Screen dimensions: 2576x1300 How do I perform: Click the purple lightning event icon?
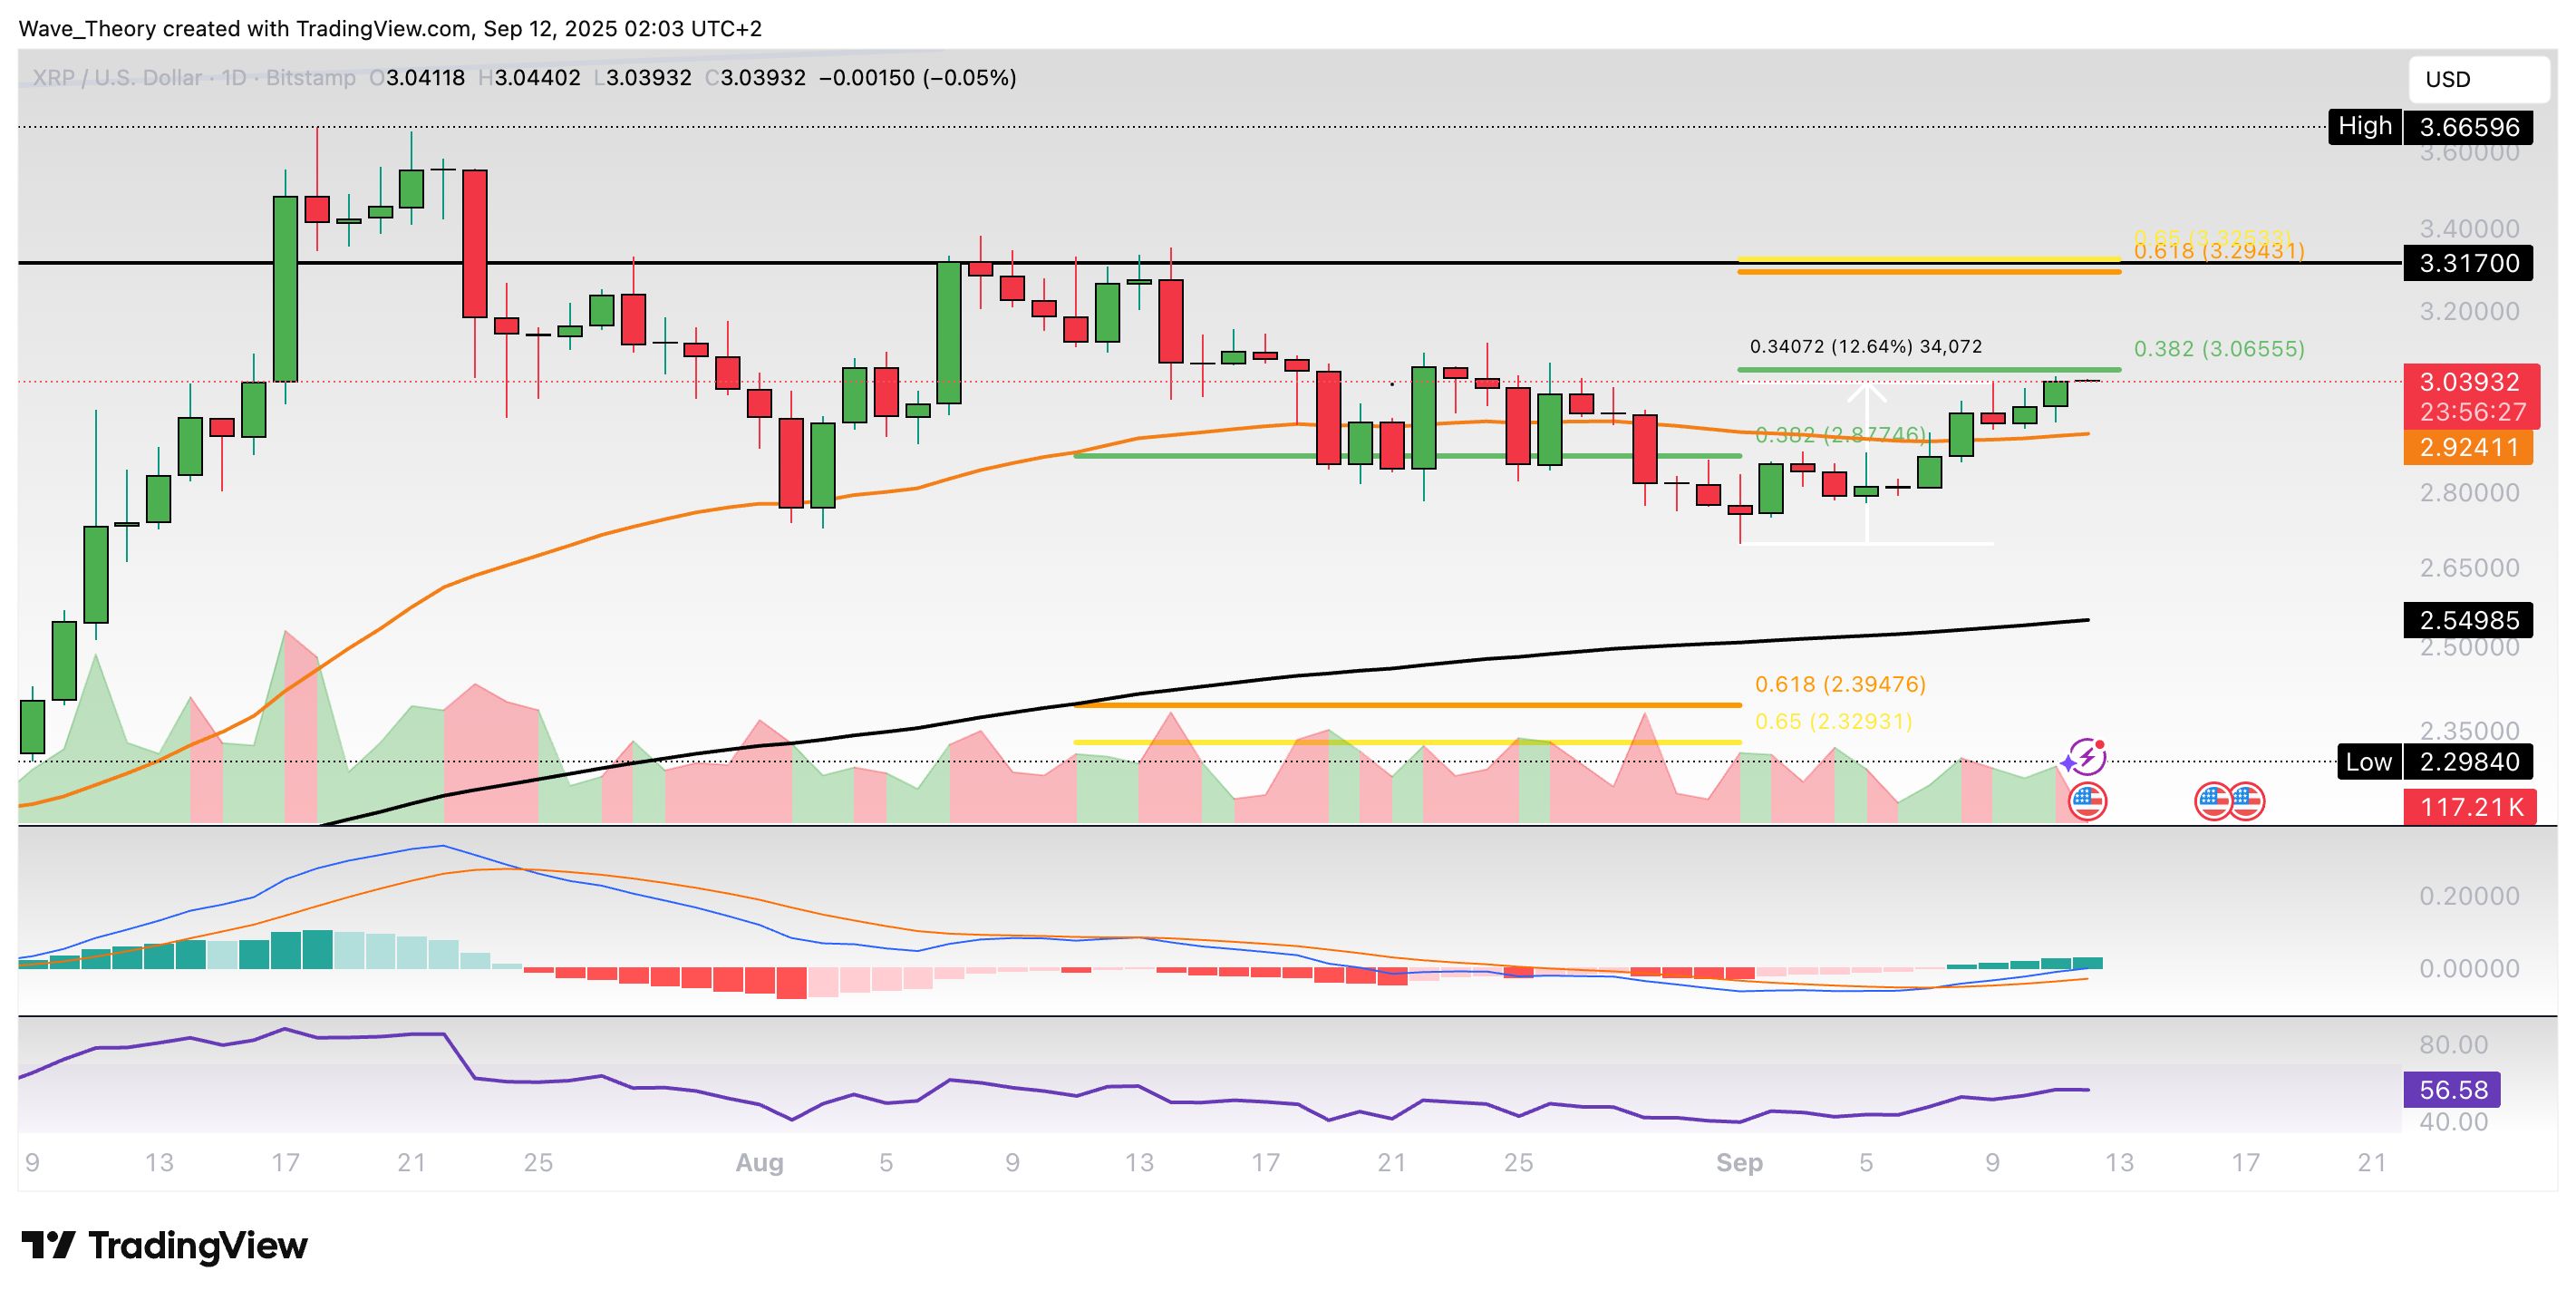click(x=2086, y=758)
